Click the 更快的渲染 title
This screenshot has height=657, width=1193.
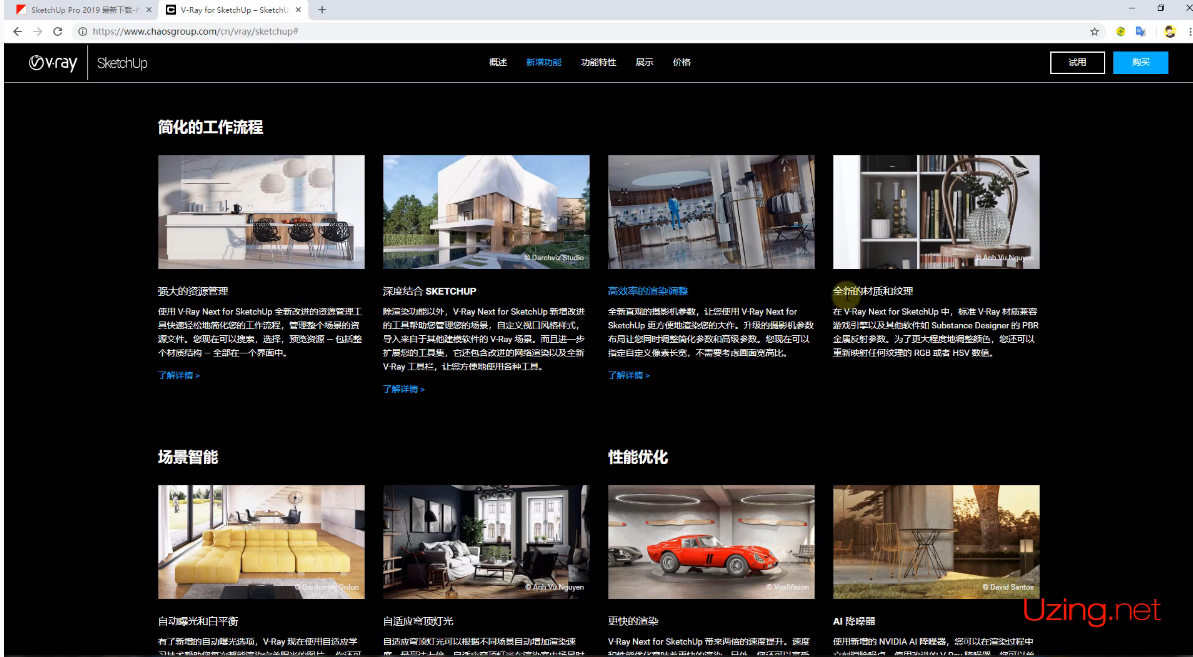pyautogui.click(x=633, y=621)
